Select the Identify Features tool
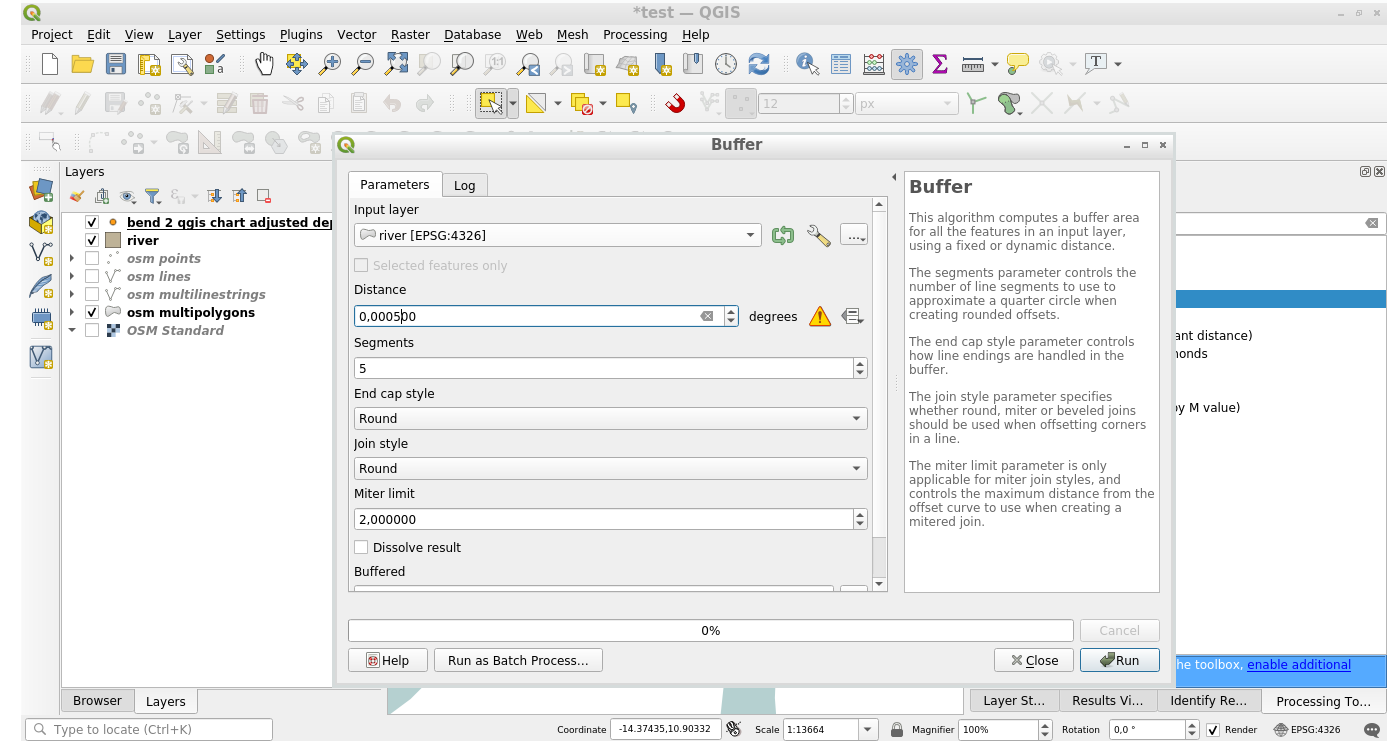The height and width of the screenshot is (741, 1387). click(808, 64)
